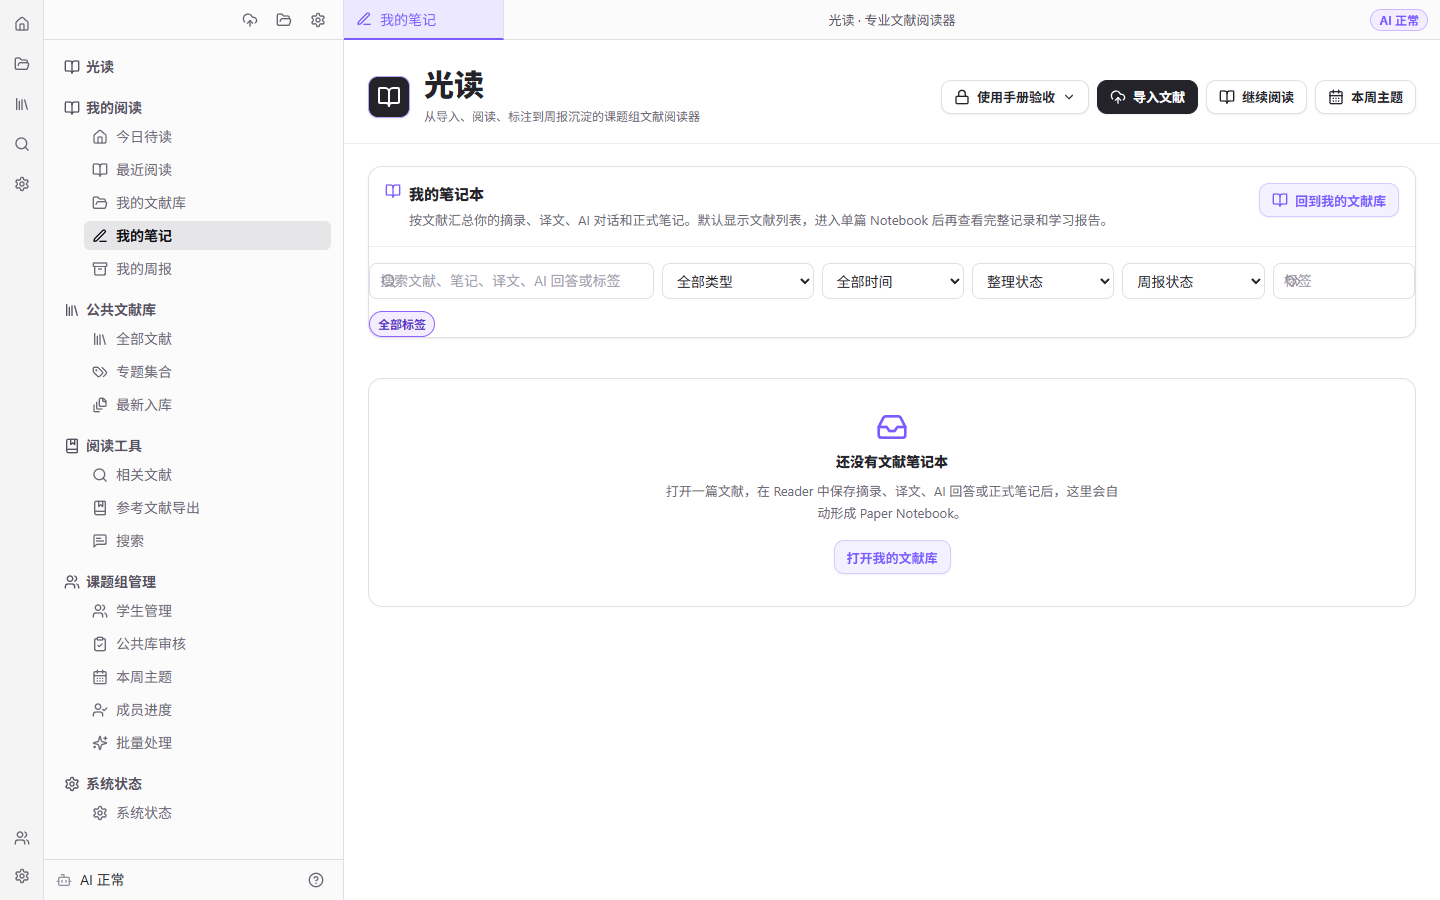The width and height of the screenshot is (1440, 900).
Task: Click the AI 正常 badge at top right
Action: [x=1399, y=20]
